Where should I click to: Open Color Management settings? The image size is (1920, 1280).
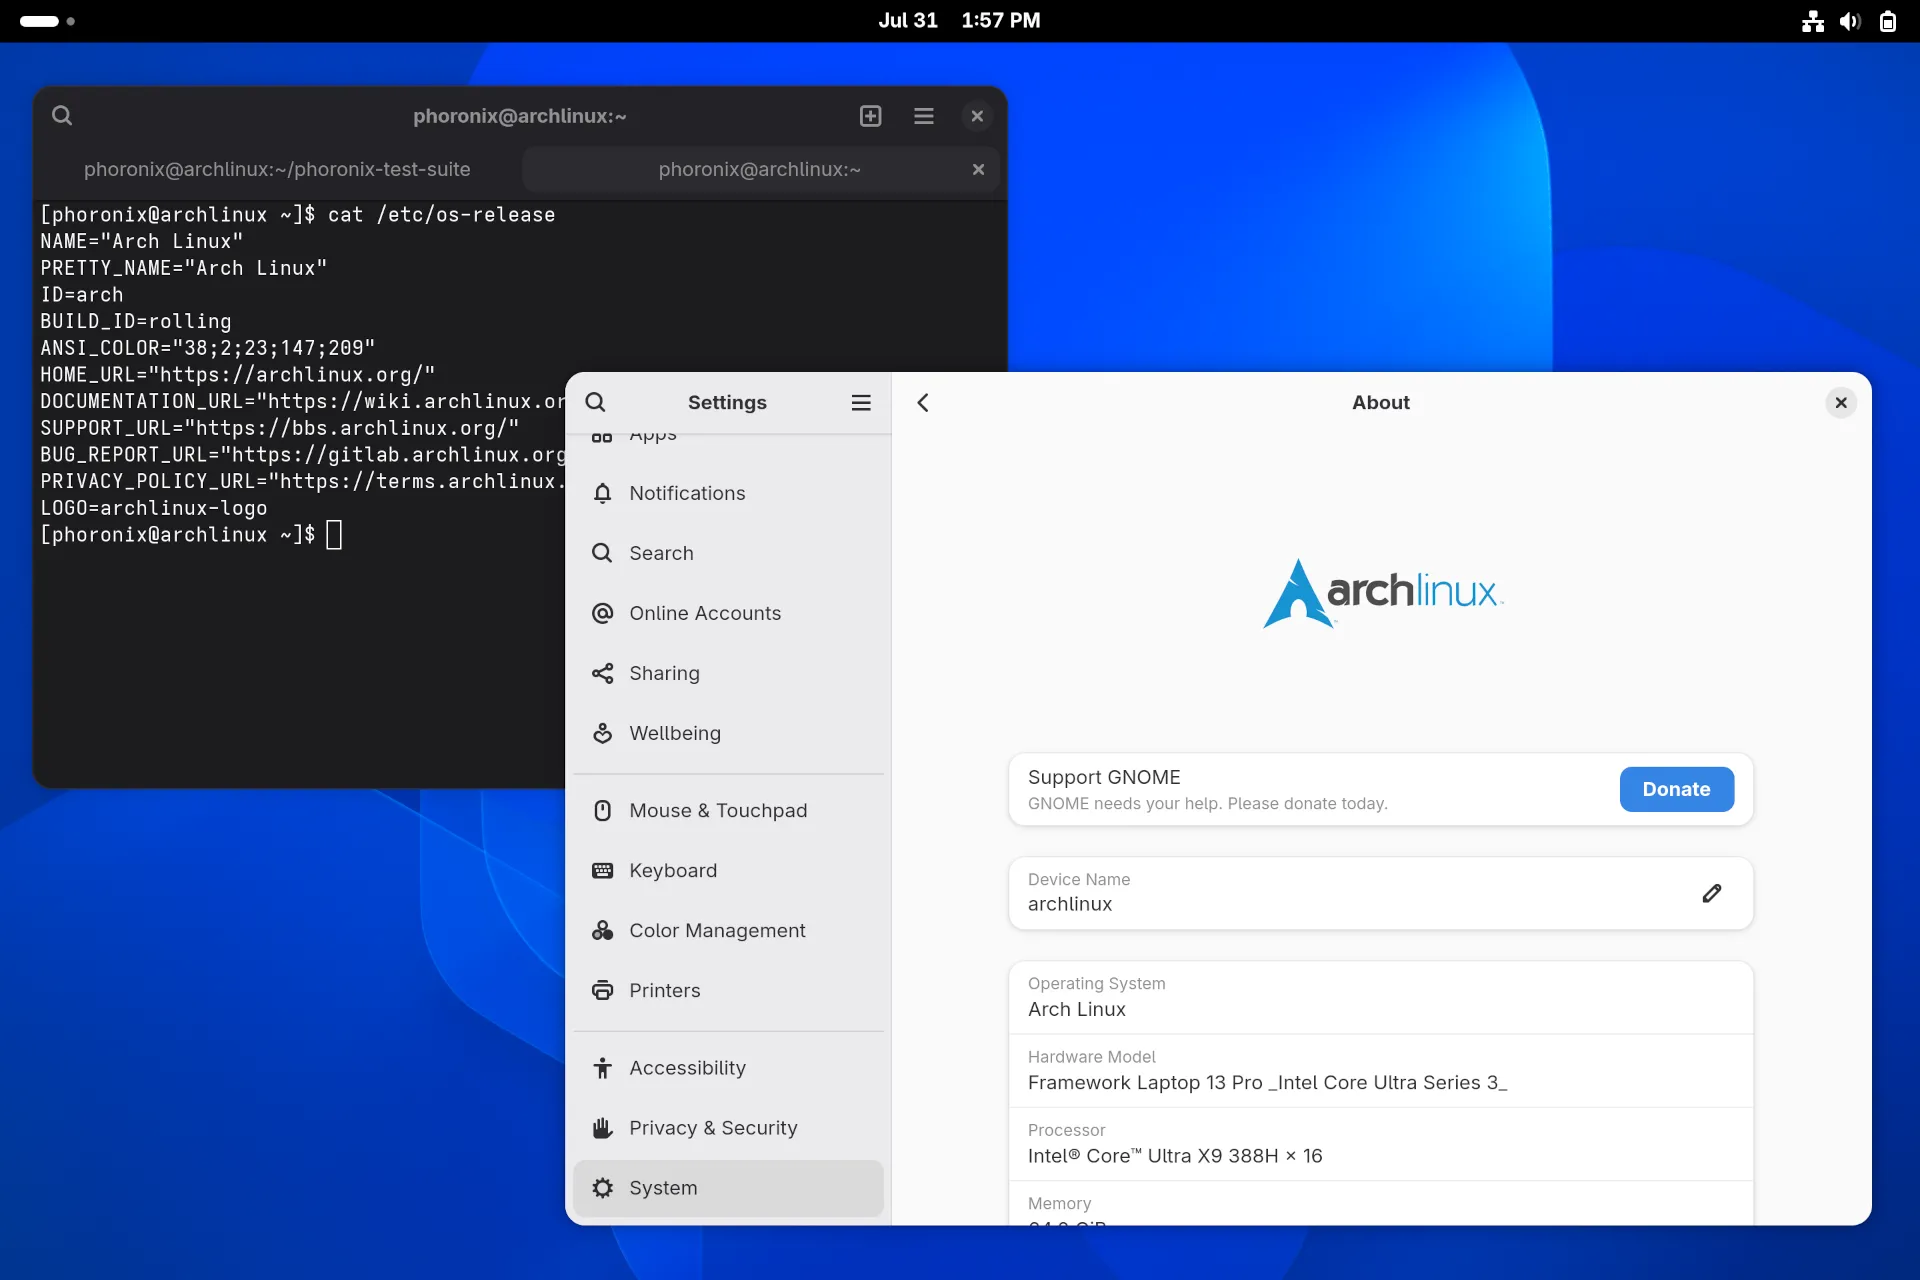(728, 930)
